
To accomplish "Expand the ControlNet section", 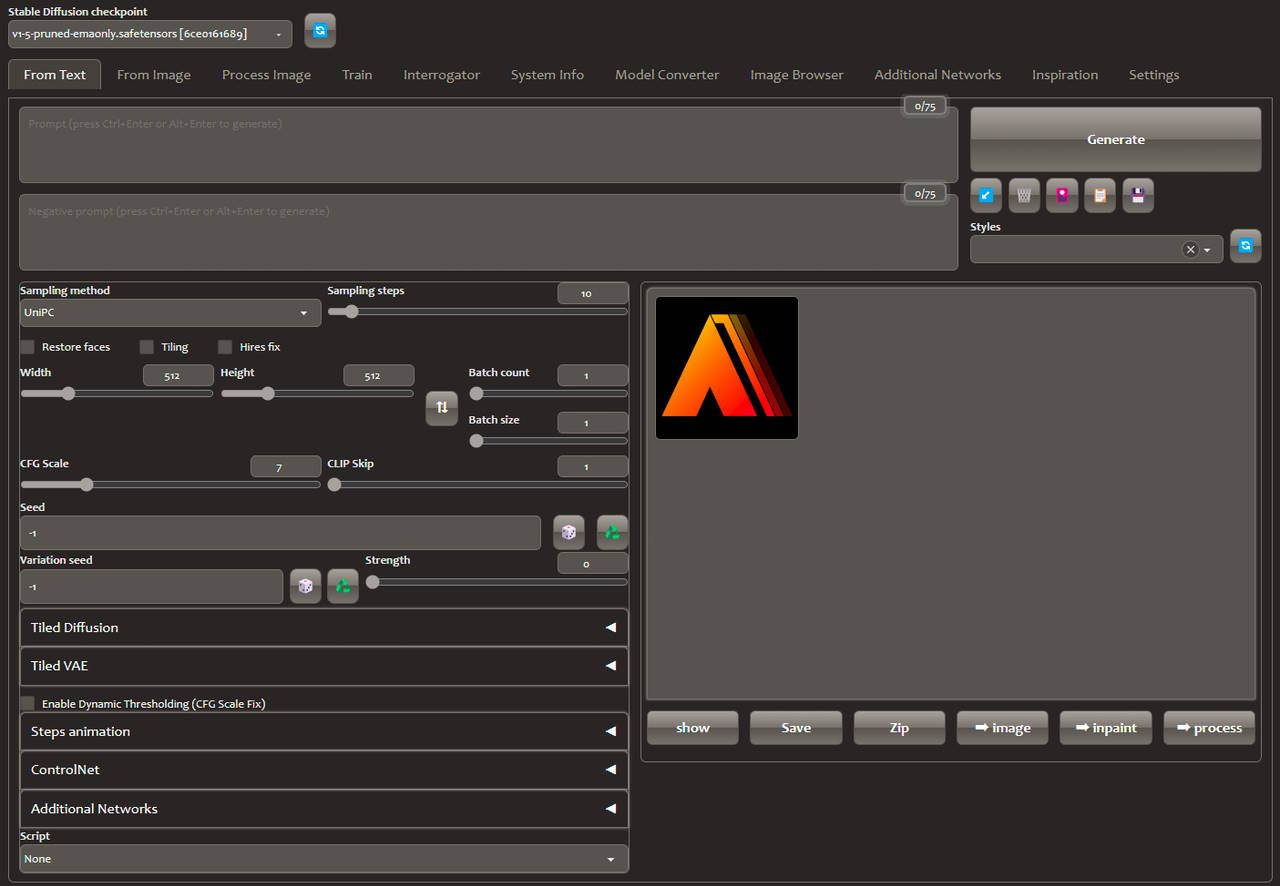I will (x=324, y=770).
